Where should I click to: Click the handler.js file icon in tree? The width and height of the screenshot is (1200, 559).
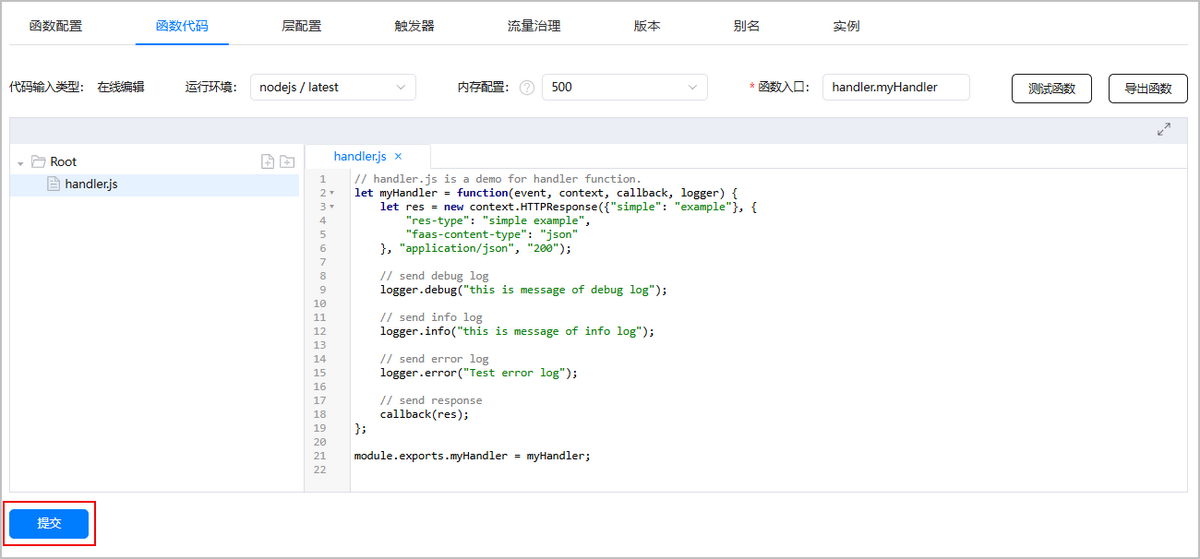tap(54, 184)
